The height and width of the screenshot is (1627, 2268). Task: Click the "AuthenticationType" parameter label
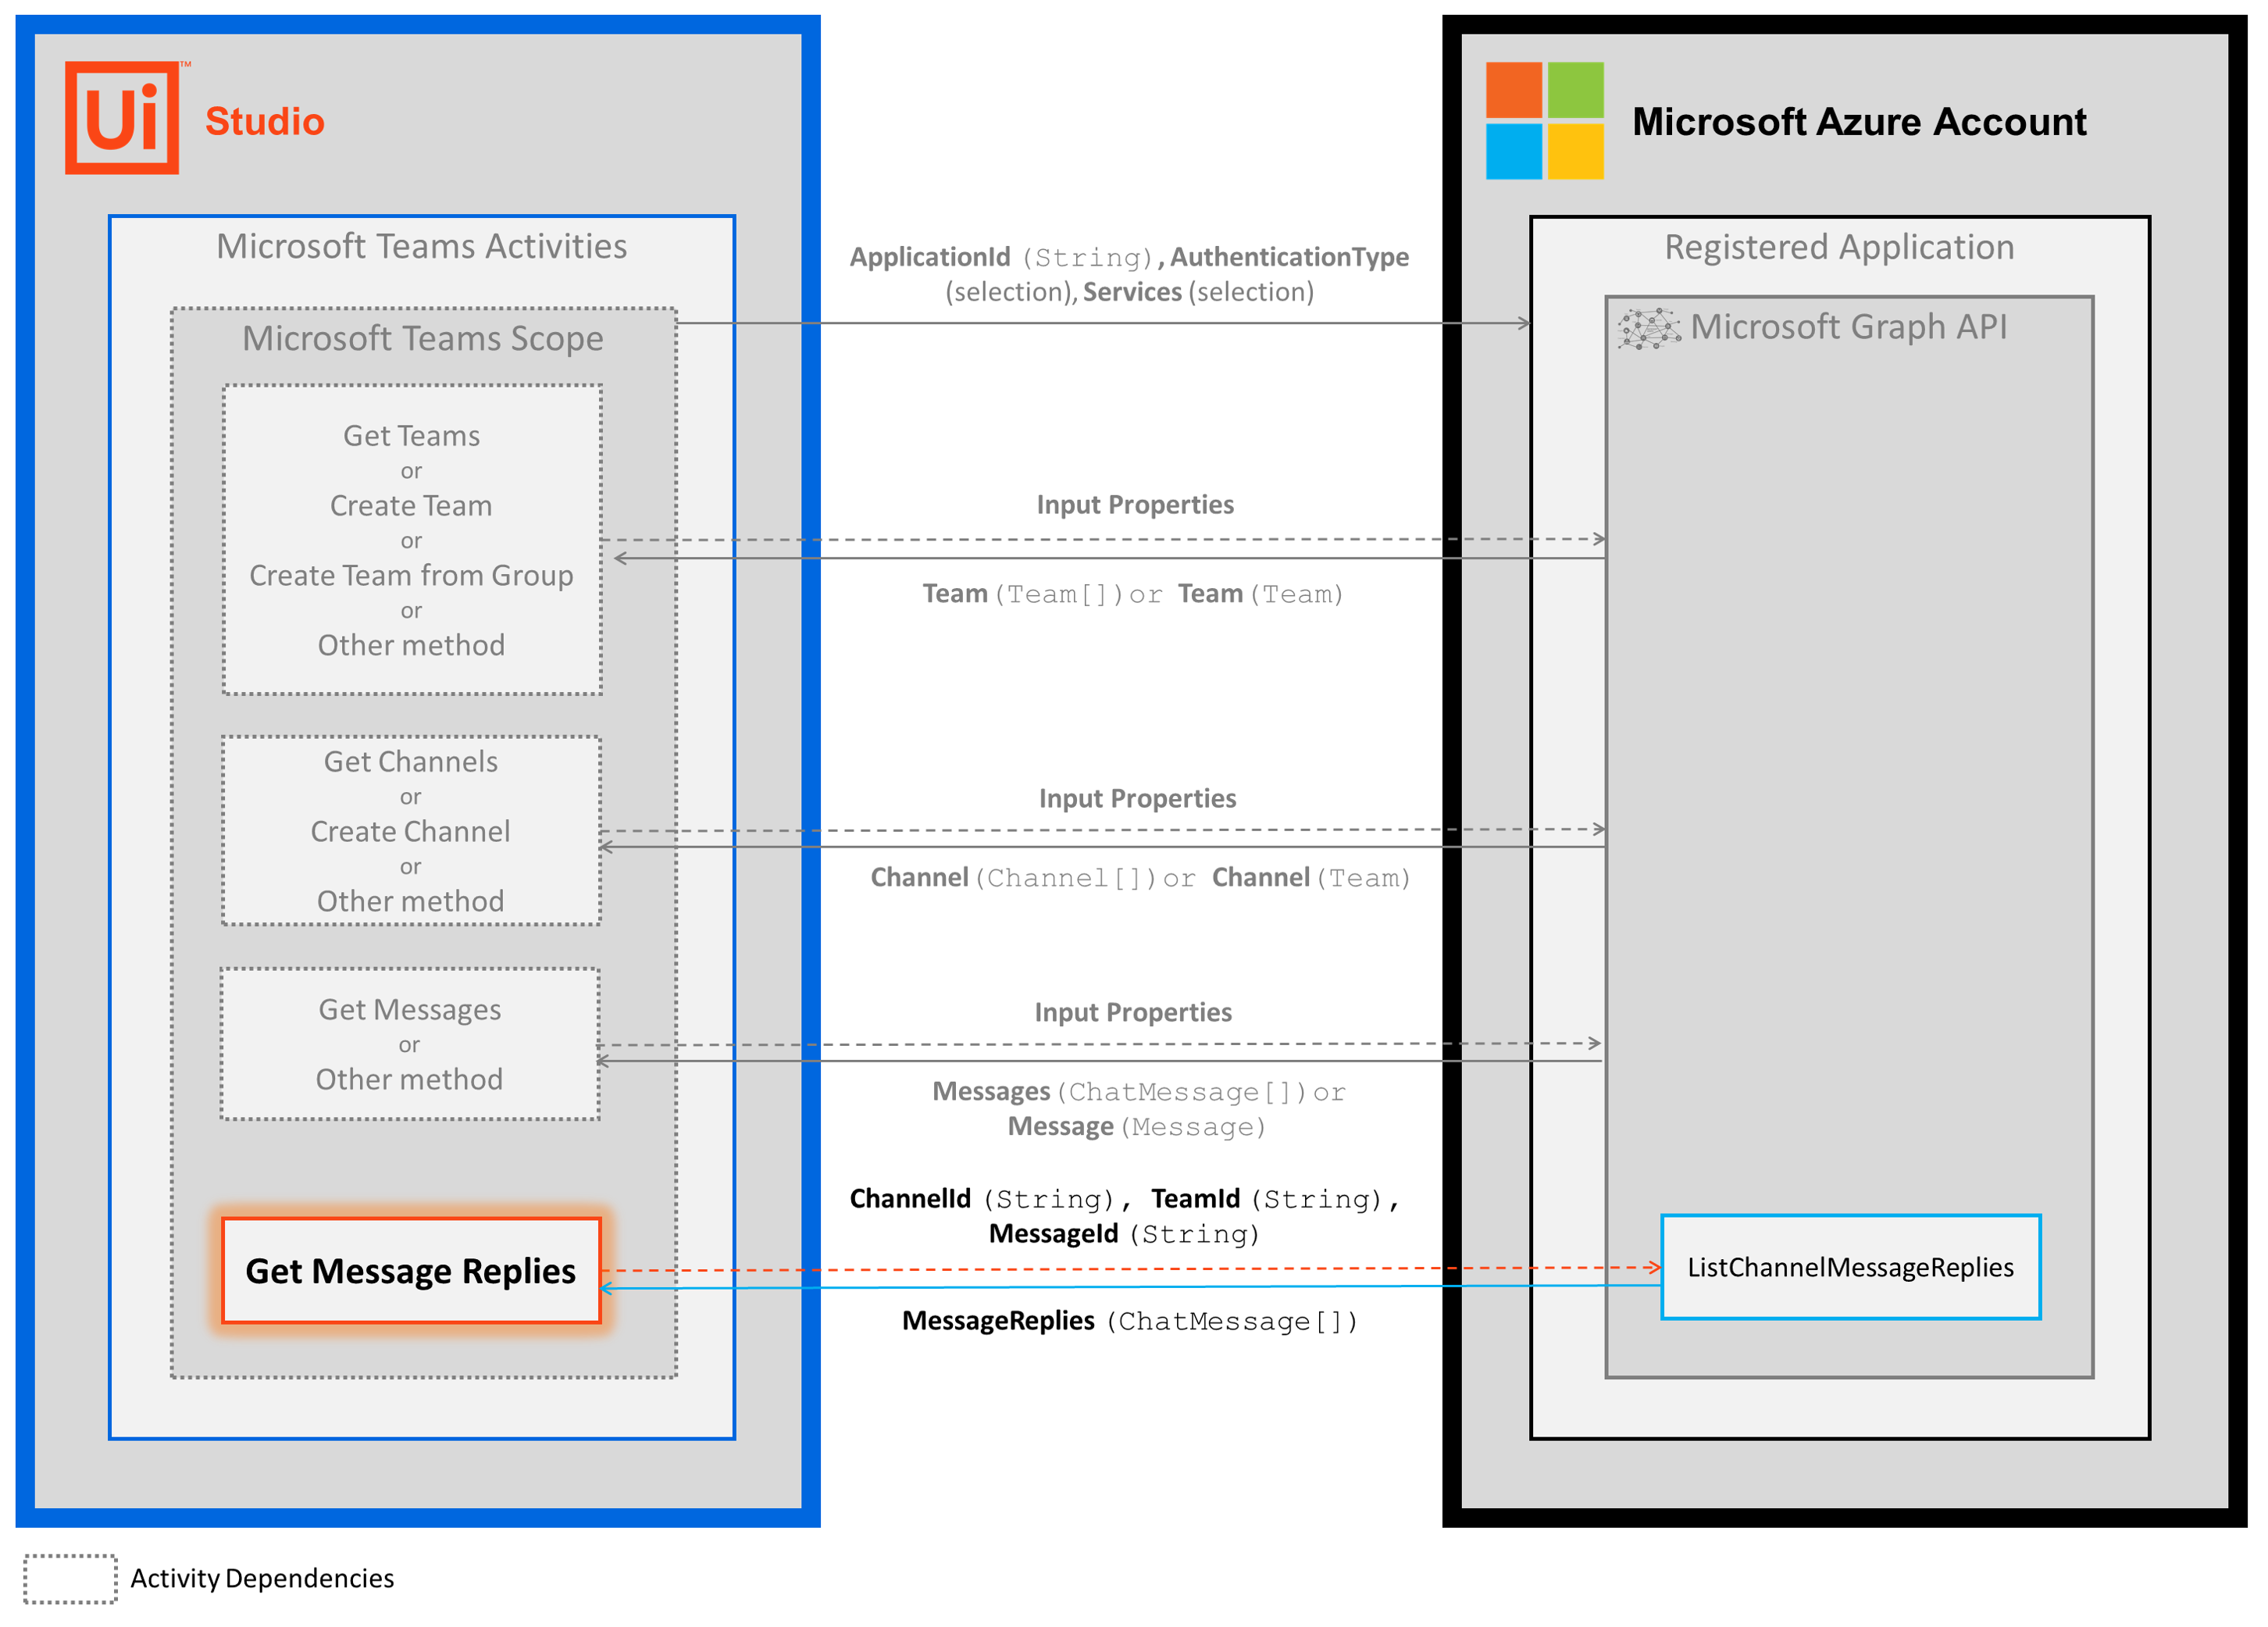coord(1289,257)
